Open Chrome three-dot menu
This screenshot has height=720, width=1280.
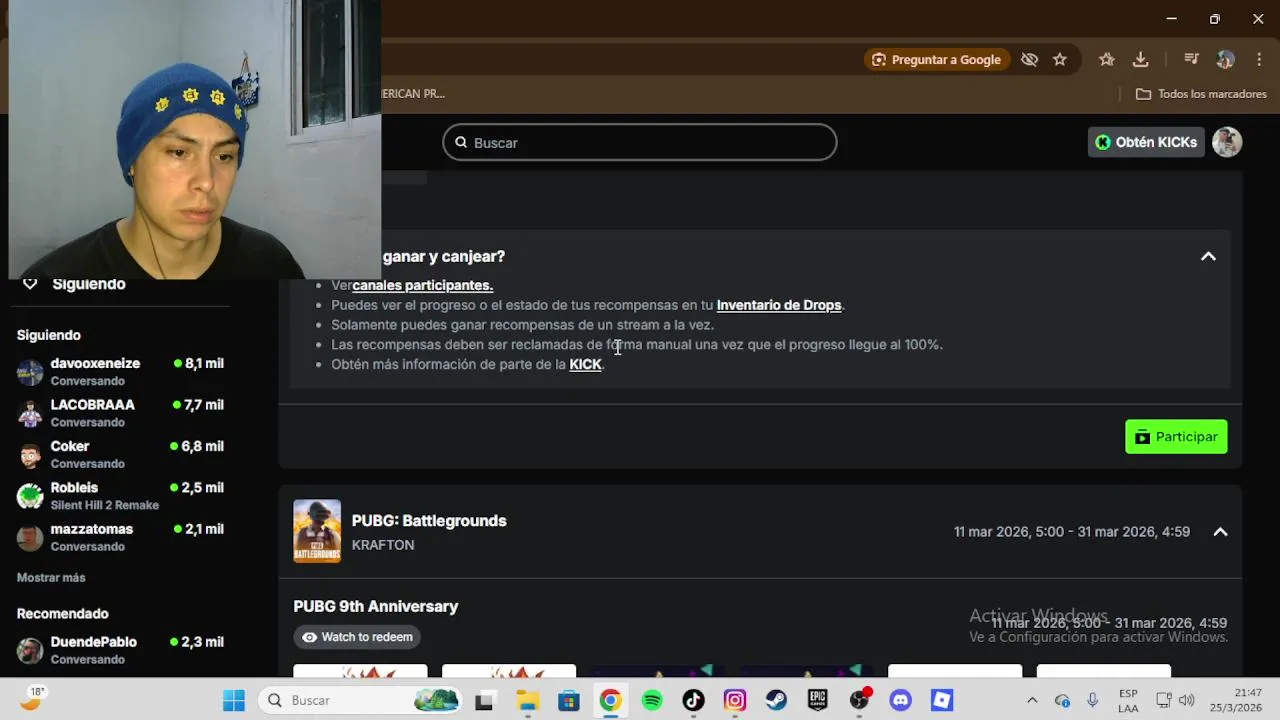point(1258,60)
